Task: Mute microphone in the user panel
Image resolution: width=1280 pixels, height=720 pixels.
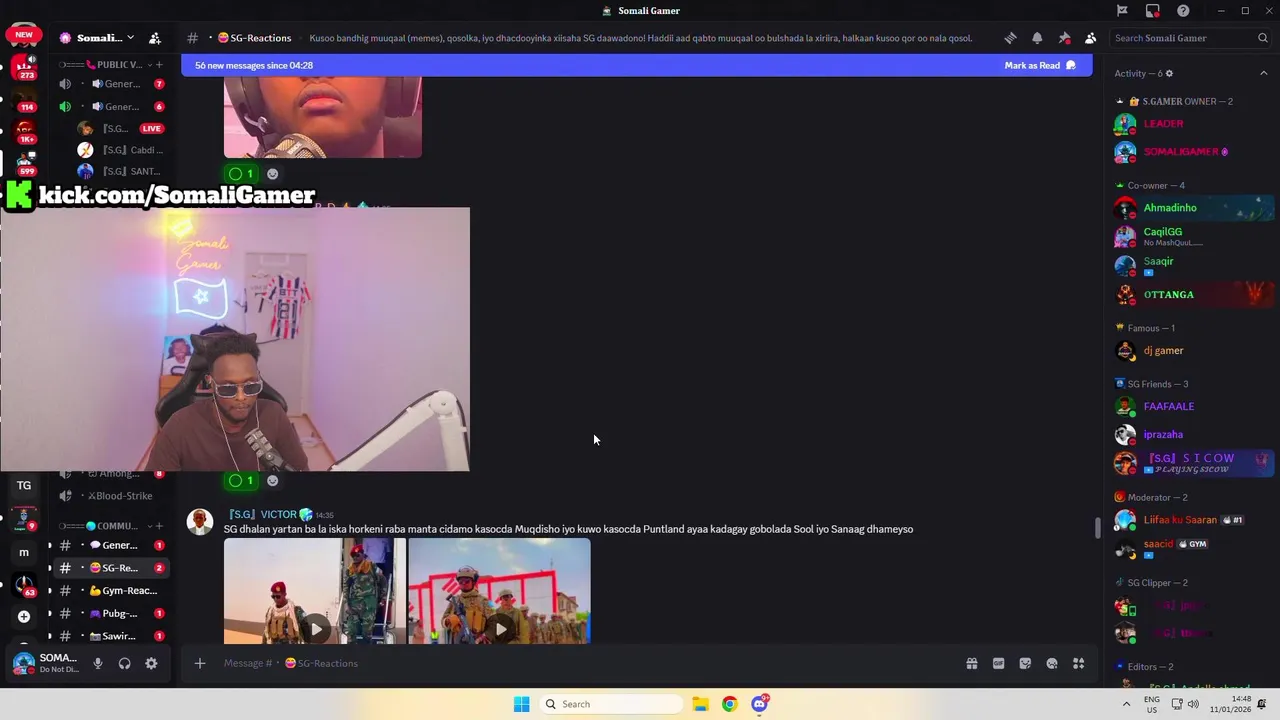Action: click(98, 663)
